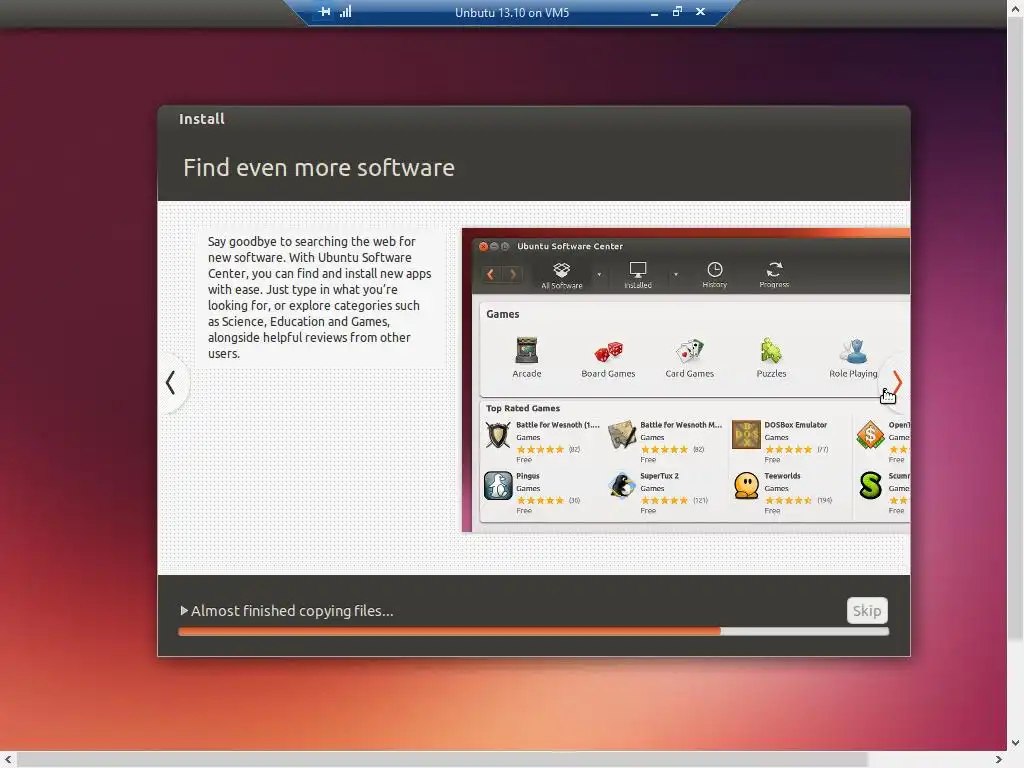Click the Battle for Wesnoth shield icon
Viewport: 1024px width, 768px height.
coord(498,435)
